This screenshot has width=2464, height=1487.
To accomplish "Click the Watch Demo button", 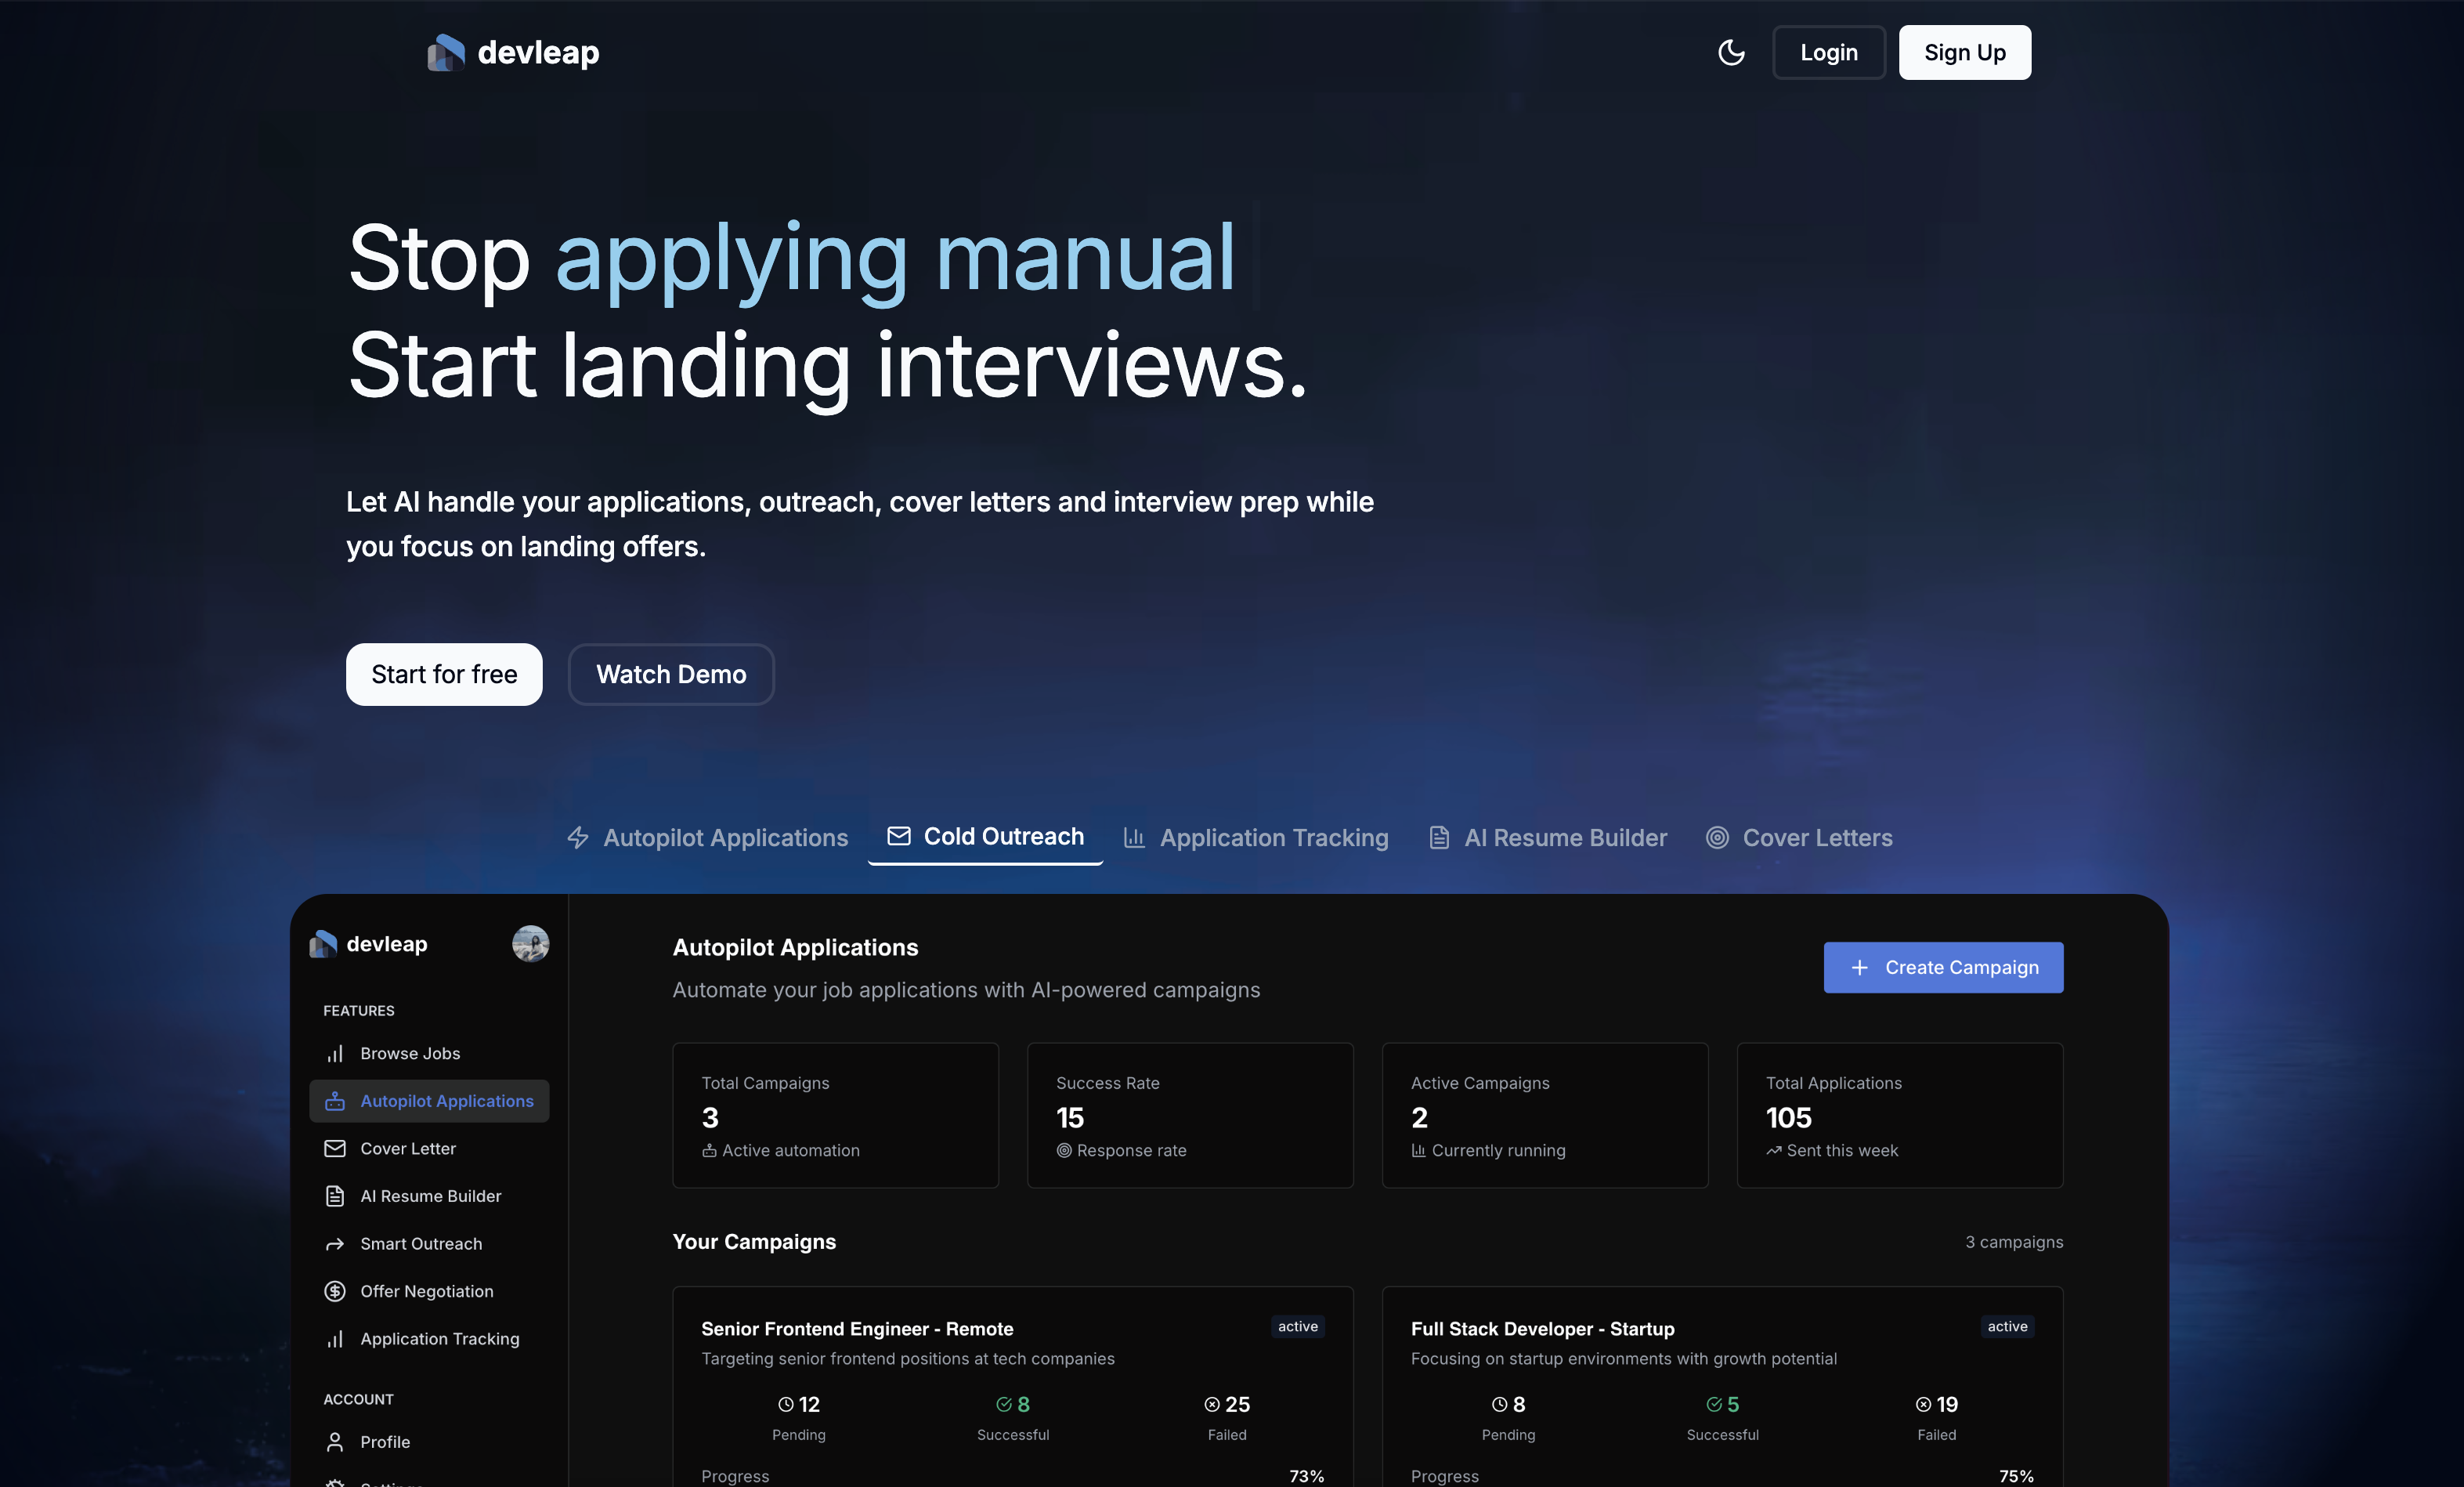I will 671,674.
